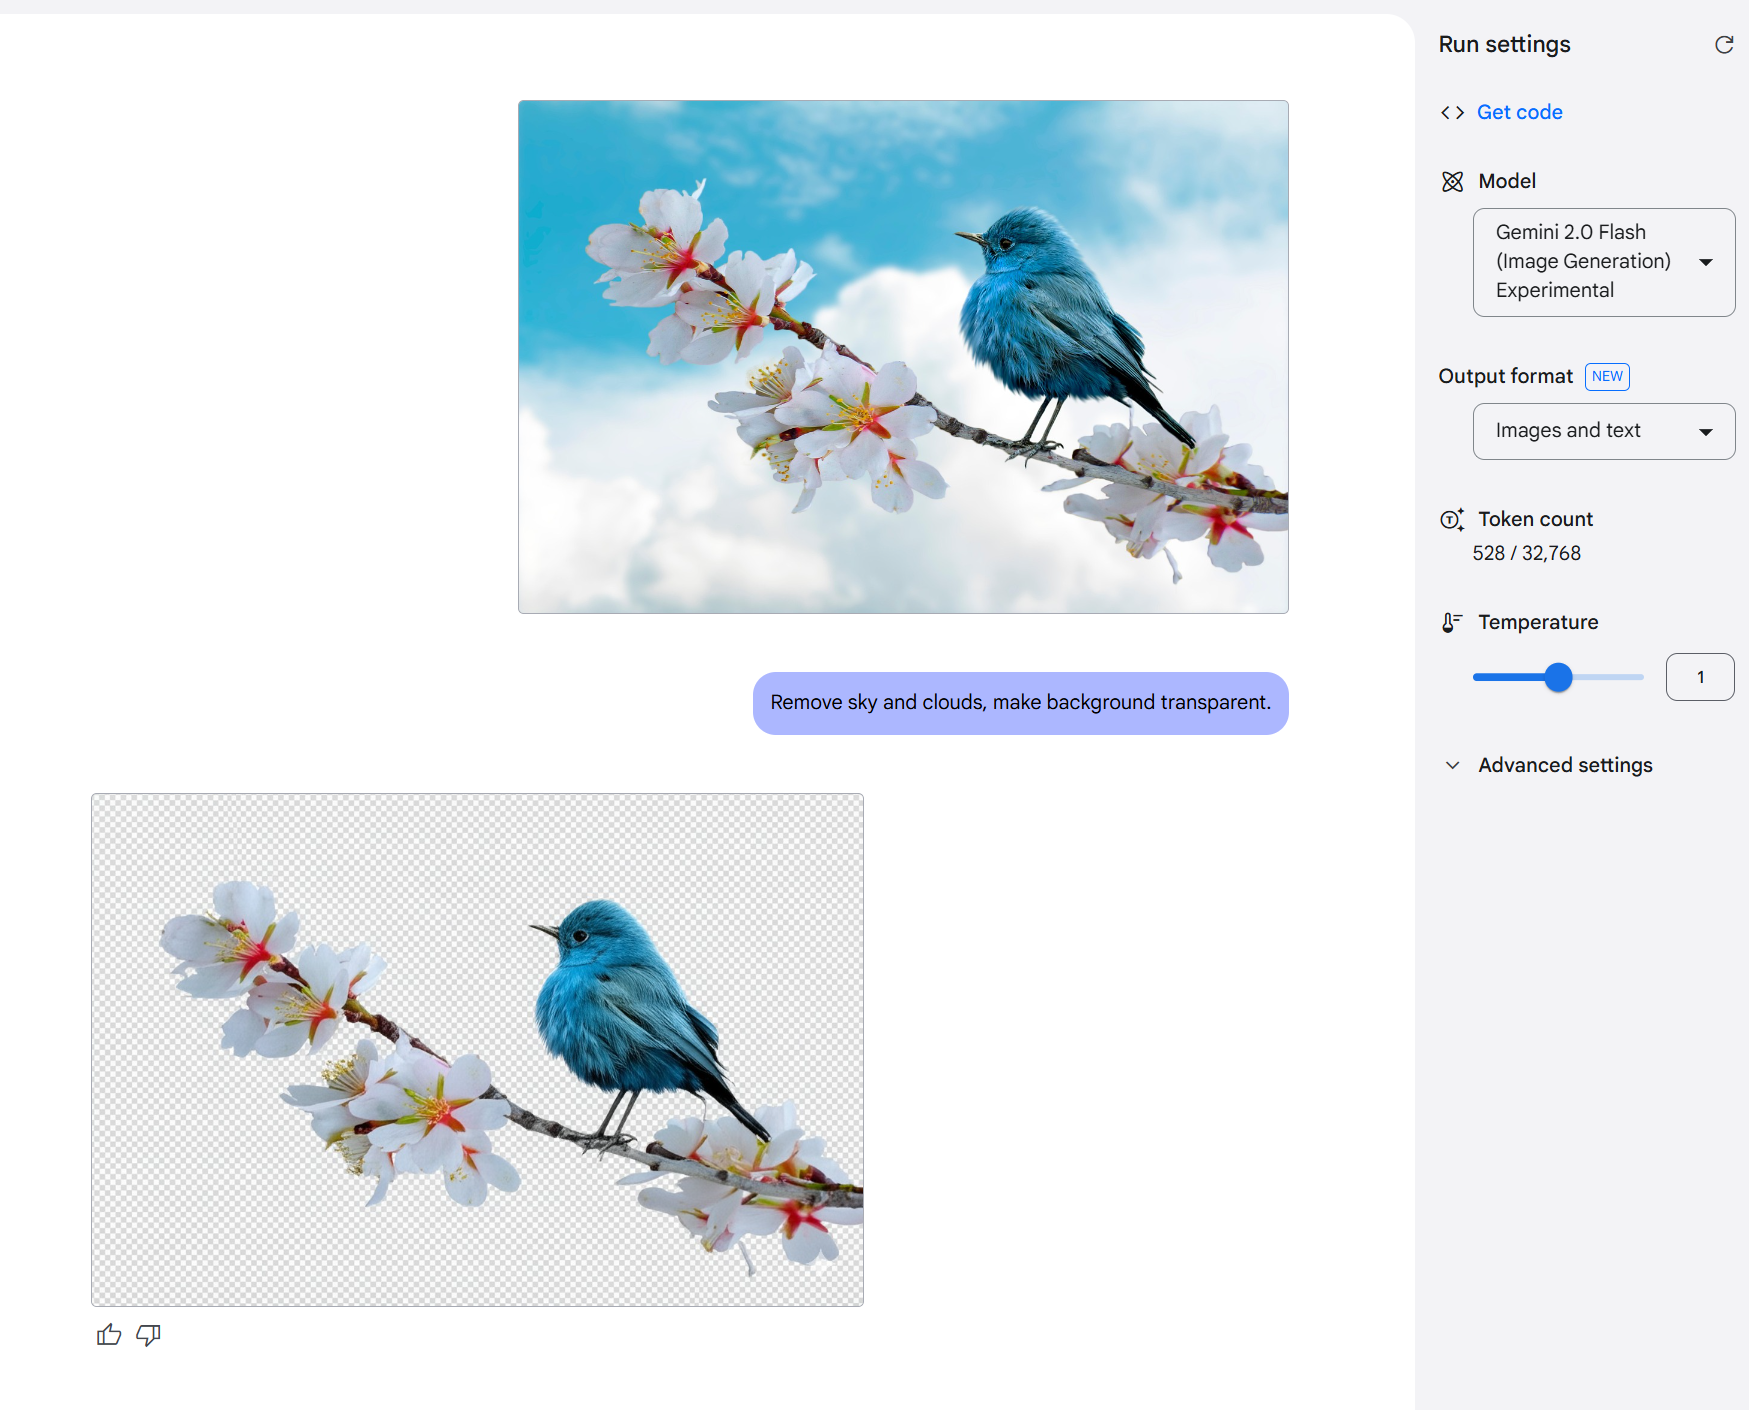The height and width of the screenshot is (1410, 1749).
Task: Click the Output format label
Action: click(1505, 377)
